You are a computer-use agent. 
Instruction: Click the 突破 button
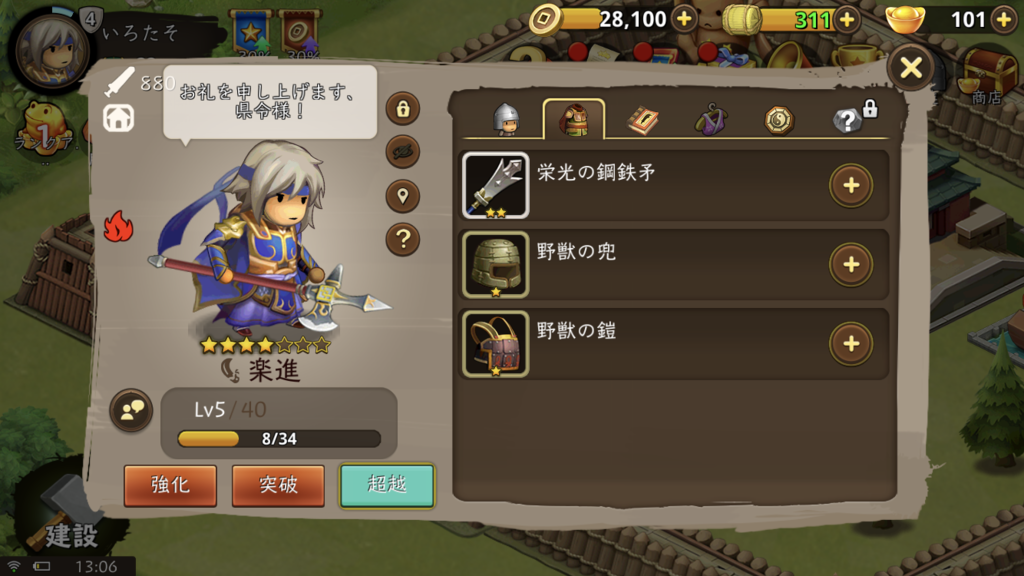click(278, 485)
